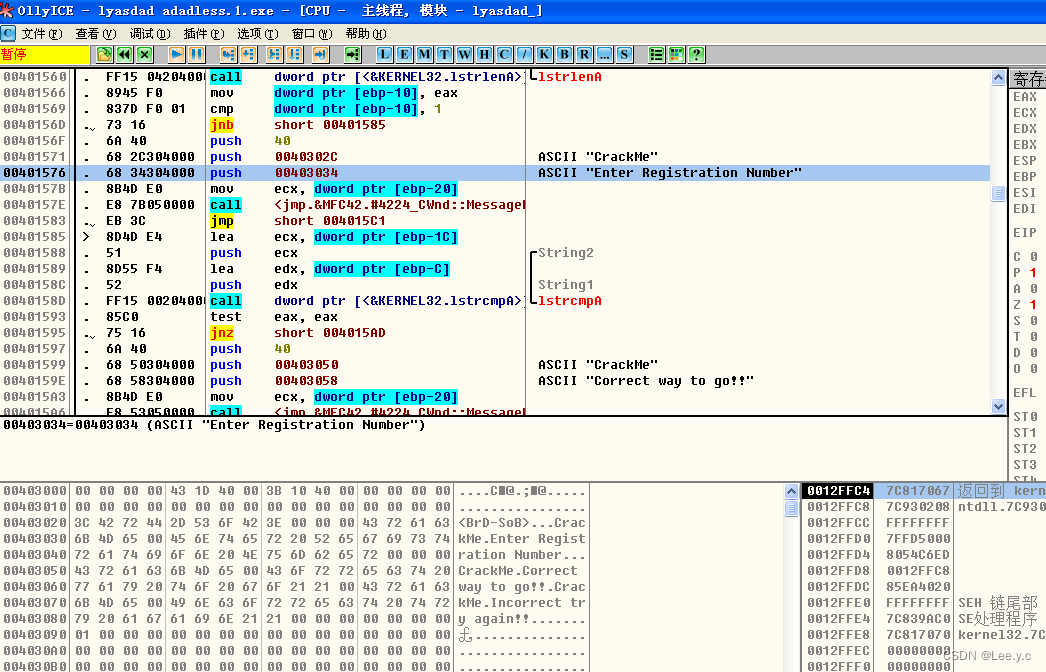The width and height of the screenshot is (1046, 672).
Task: Click the Trace over toolbar icon
Action: click(x=294, y=55)
